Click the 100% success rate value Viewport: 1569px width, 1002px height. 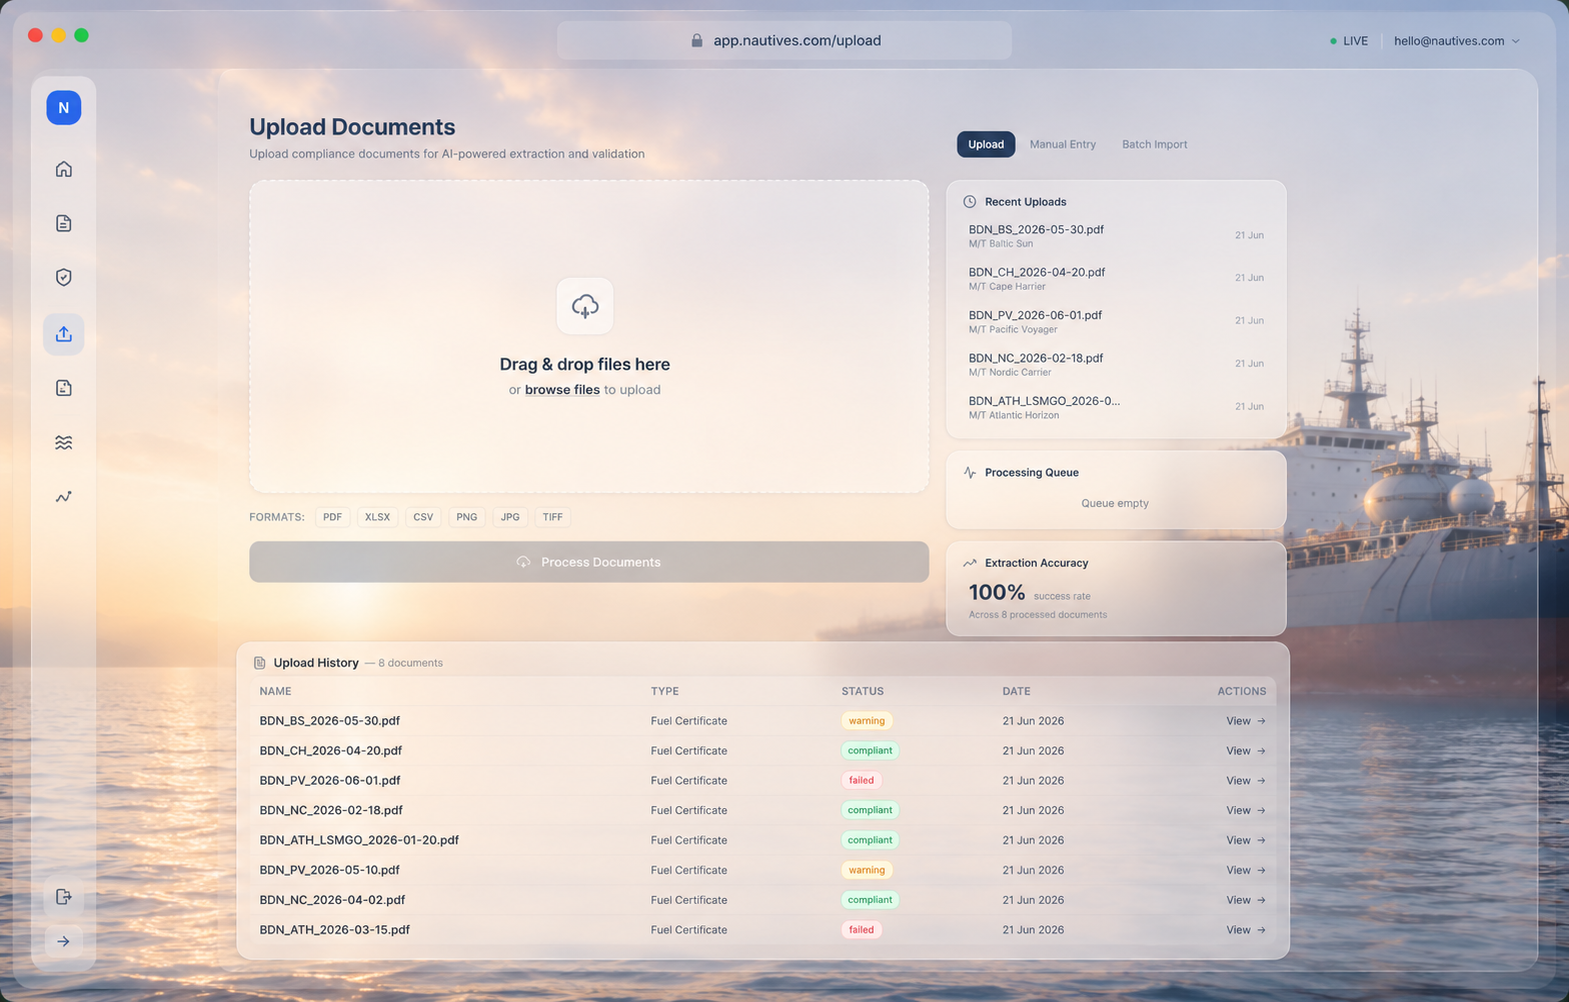pyautogui.click(x=997, y=592)
